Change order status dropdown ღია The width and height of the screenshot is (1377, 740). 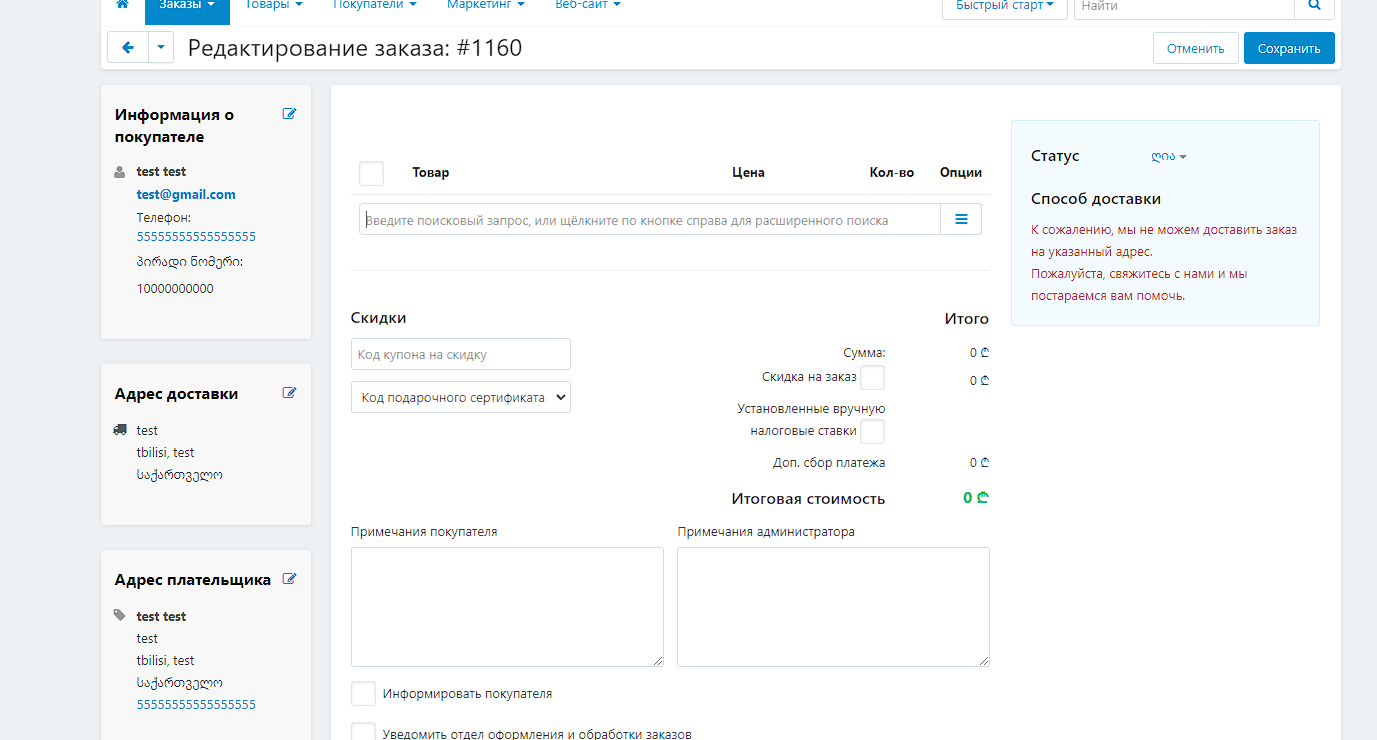1168,157
